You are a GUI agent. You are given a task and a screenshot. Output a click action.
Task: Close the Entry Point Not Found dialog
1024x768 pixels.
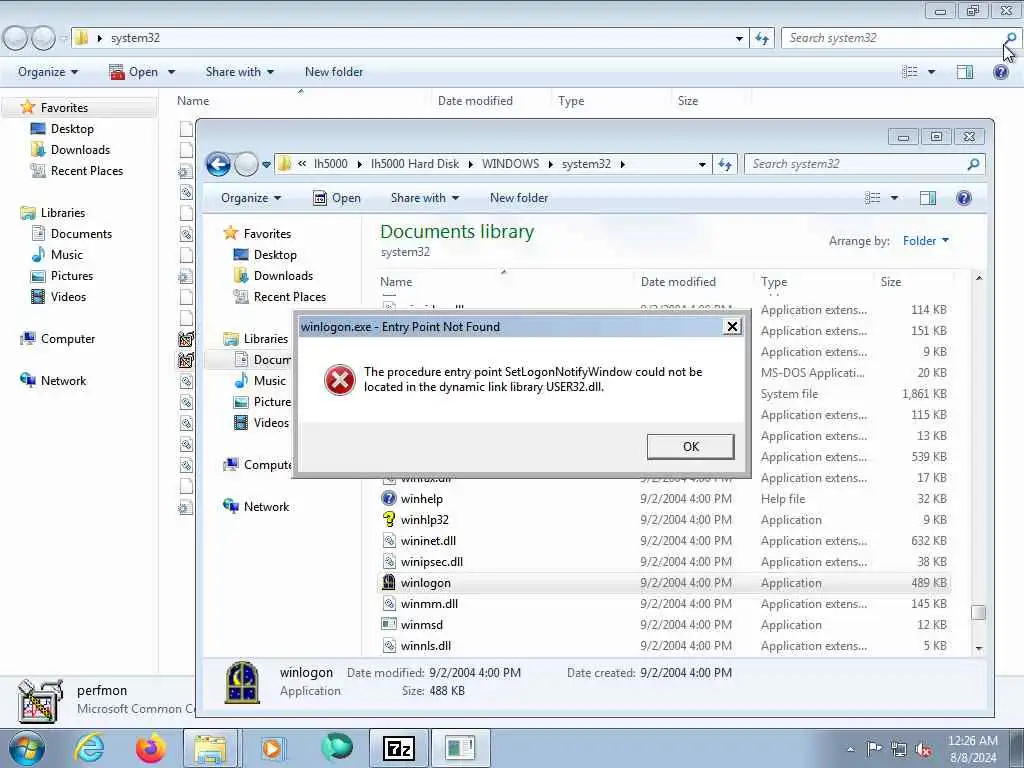[x=733, y=327]
